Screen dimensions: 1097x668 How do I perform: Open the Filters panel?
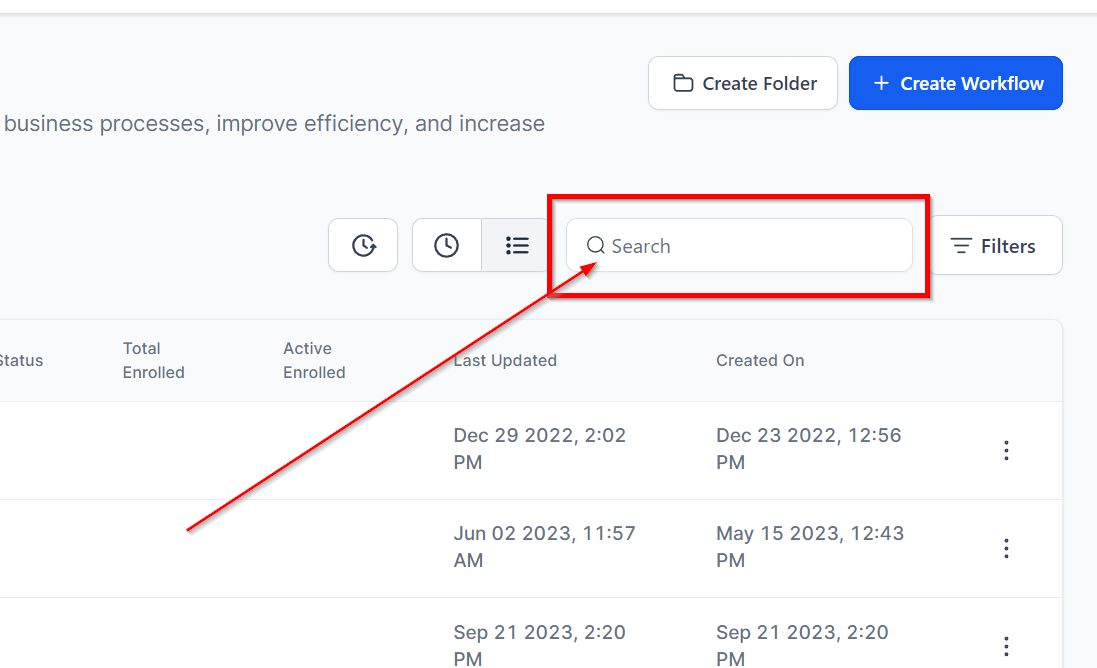pos(995,246)
